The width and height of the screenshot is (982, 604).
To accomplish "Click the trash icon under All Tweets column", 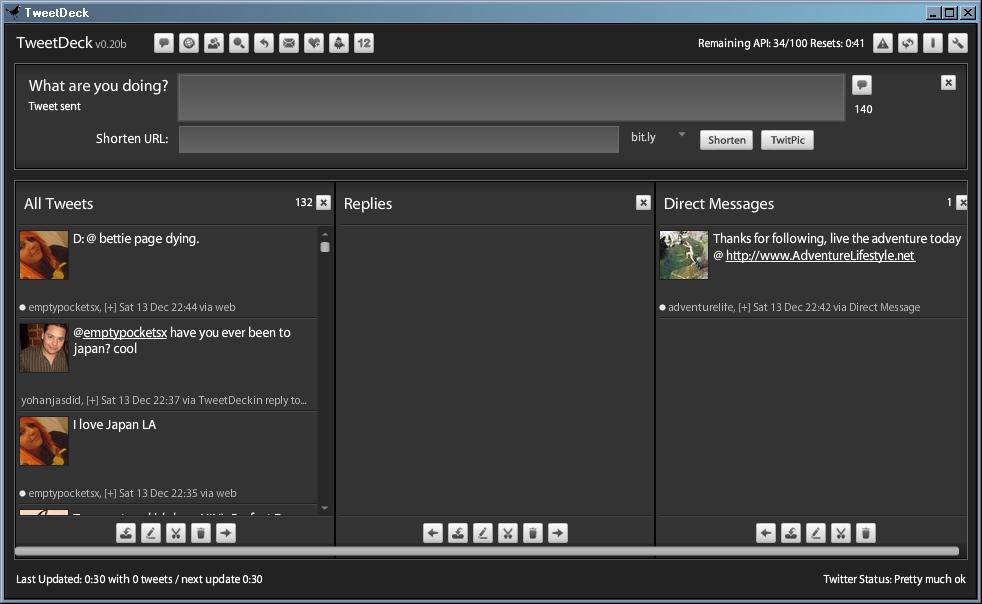I will pyautogui.click(x=201, y=533).
